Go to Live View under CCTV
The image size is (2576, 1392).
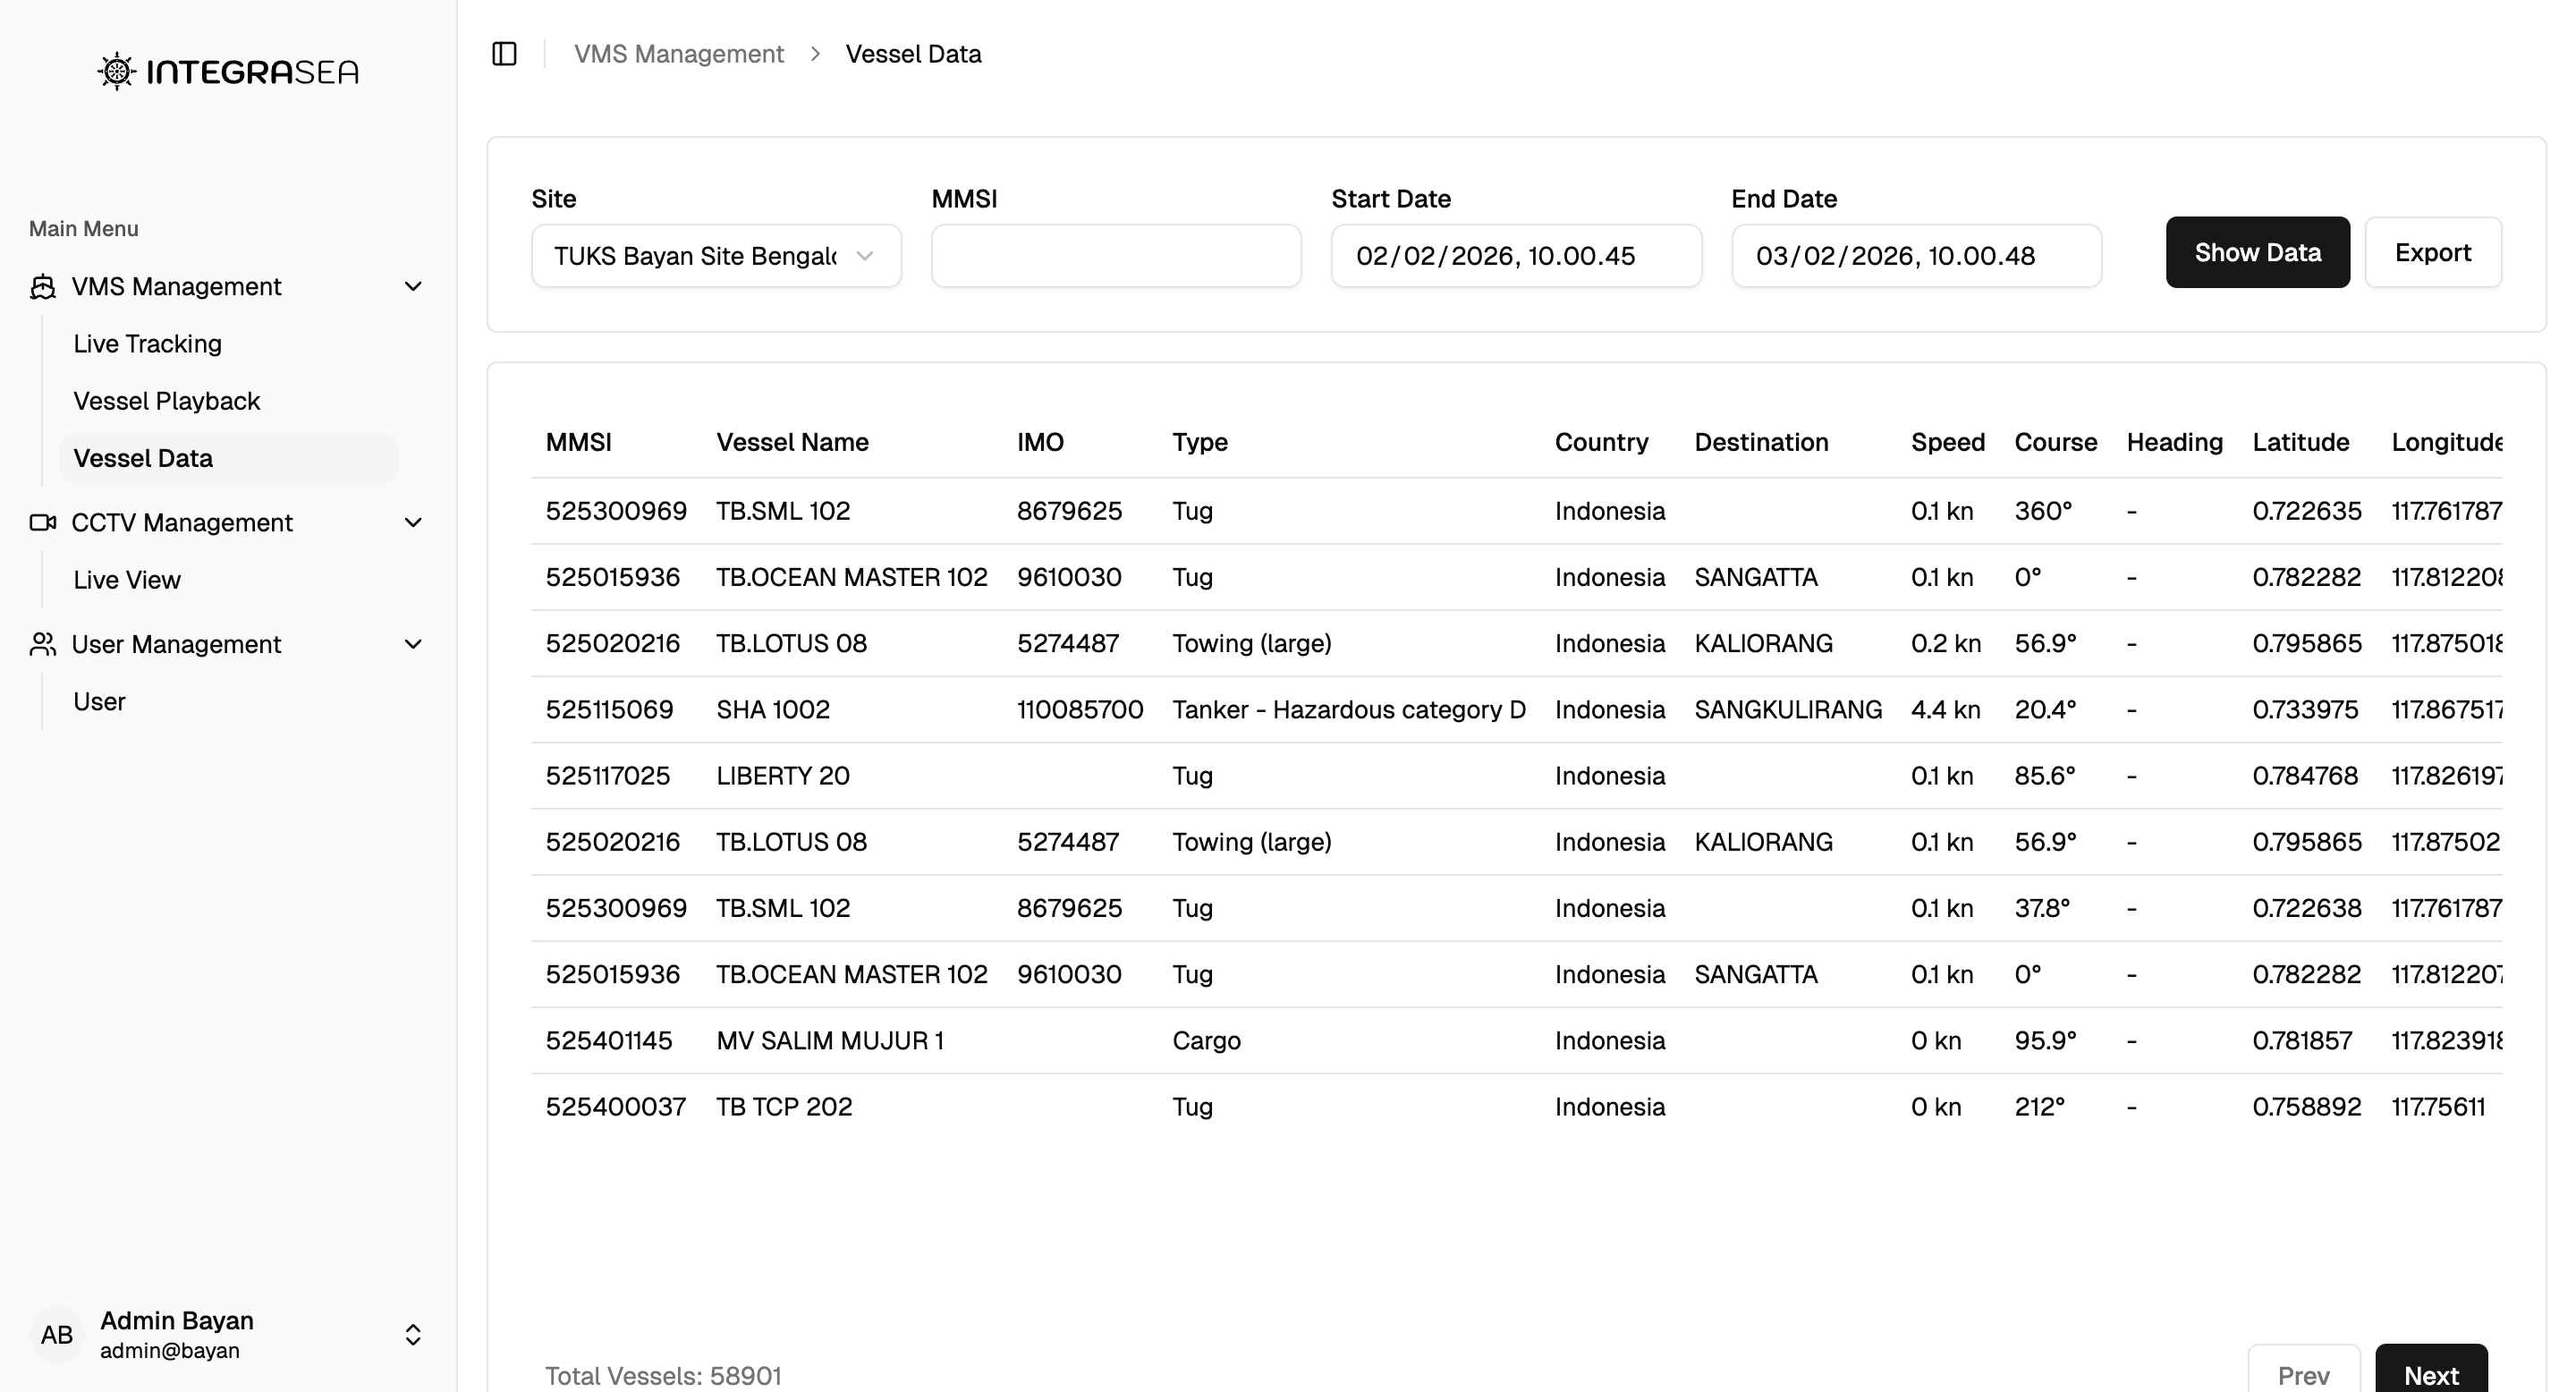[127, 580]
